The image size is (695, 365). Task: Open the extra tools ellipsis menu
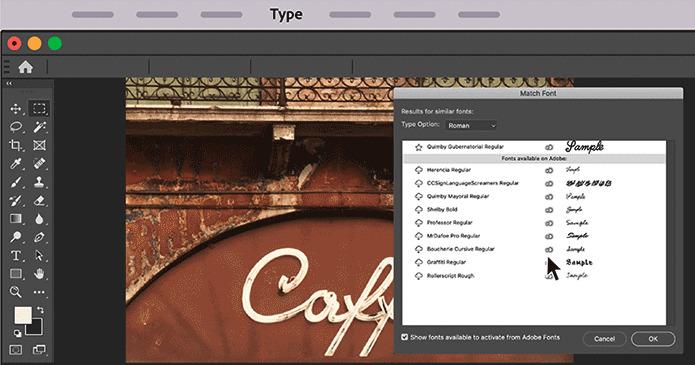(39, 292)
